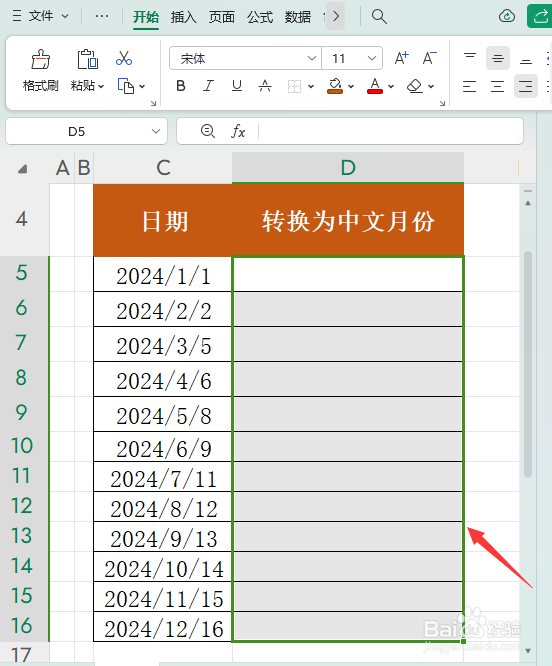Click the Name Box showing D5

(x=76, y=131)
